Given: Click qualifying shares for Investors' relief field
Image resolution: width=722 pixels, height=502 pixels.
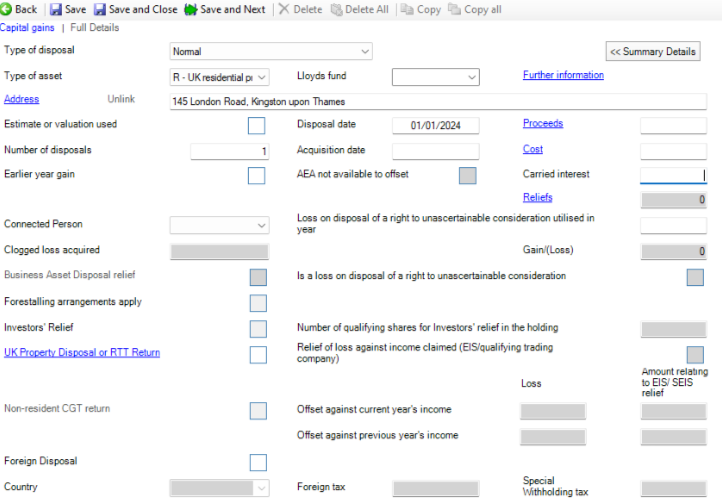Looking at the screenshot, I should [x=673, y=329].
